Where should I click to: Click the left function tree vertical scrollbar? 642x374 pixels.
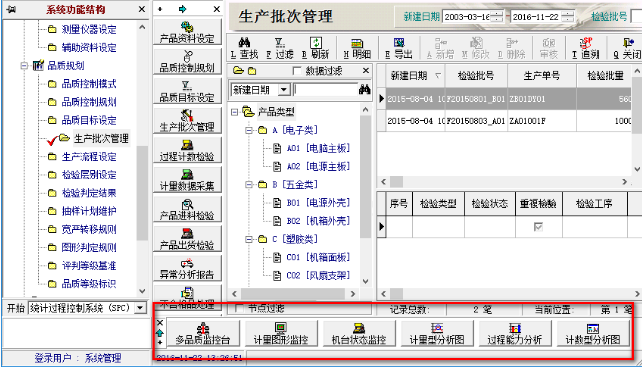[x=142, y=159]
